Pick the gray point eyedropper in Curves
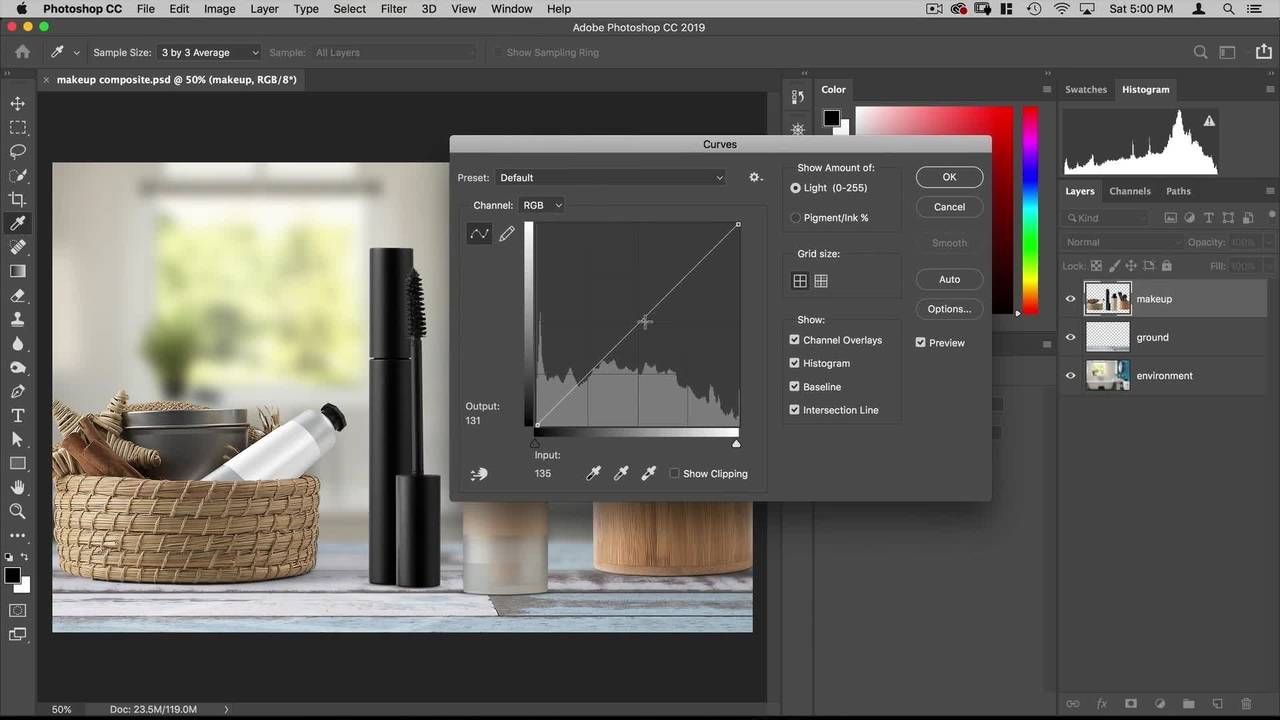This screenshot has width=1280, height=720. 621,473
